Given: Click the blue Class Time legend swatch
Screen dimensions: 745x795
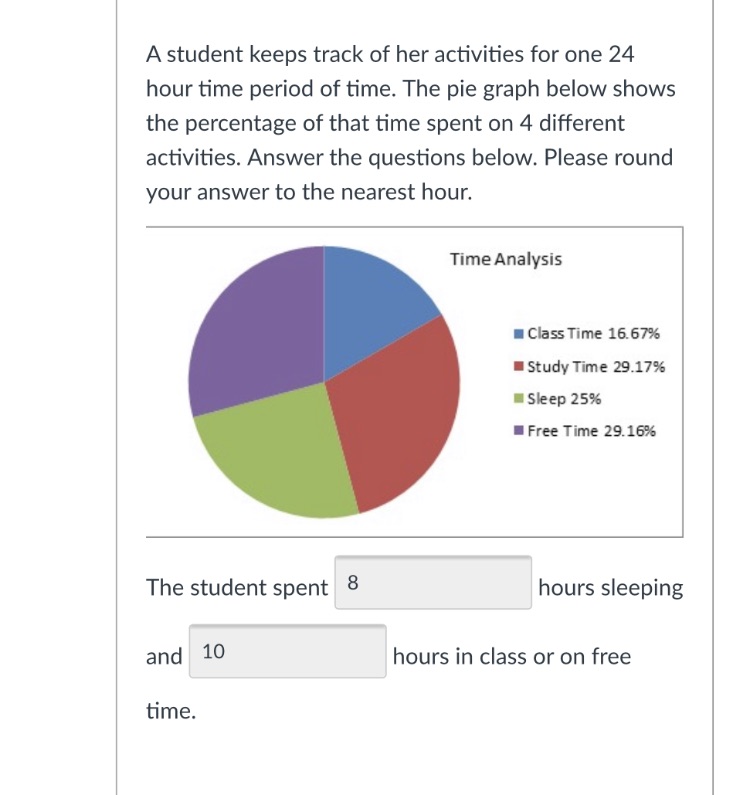Looking at the screenshot, I should [x=519, y=334].
